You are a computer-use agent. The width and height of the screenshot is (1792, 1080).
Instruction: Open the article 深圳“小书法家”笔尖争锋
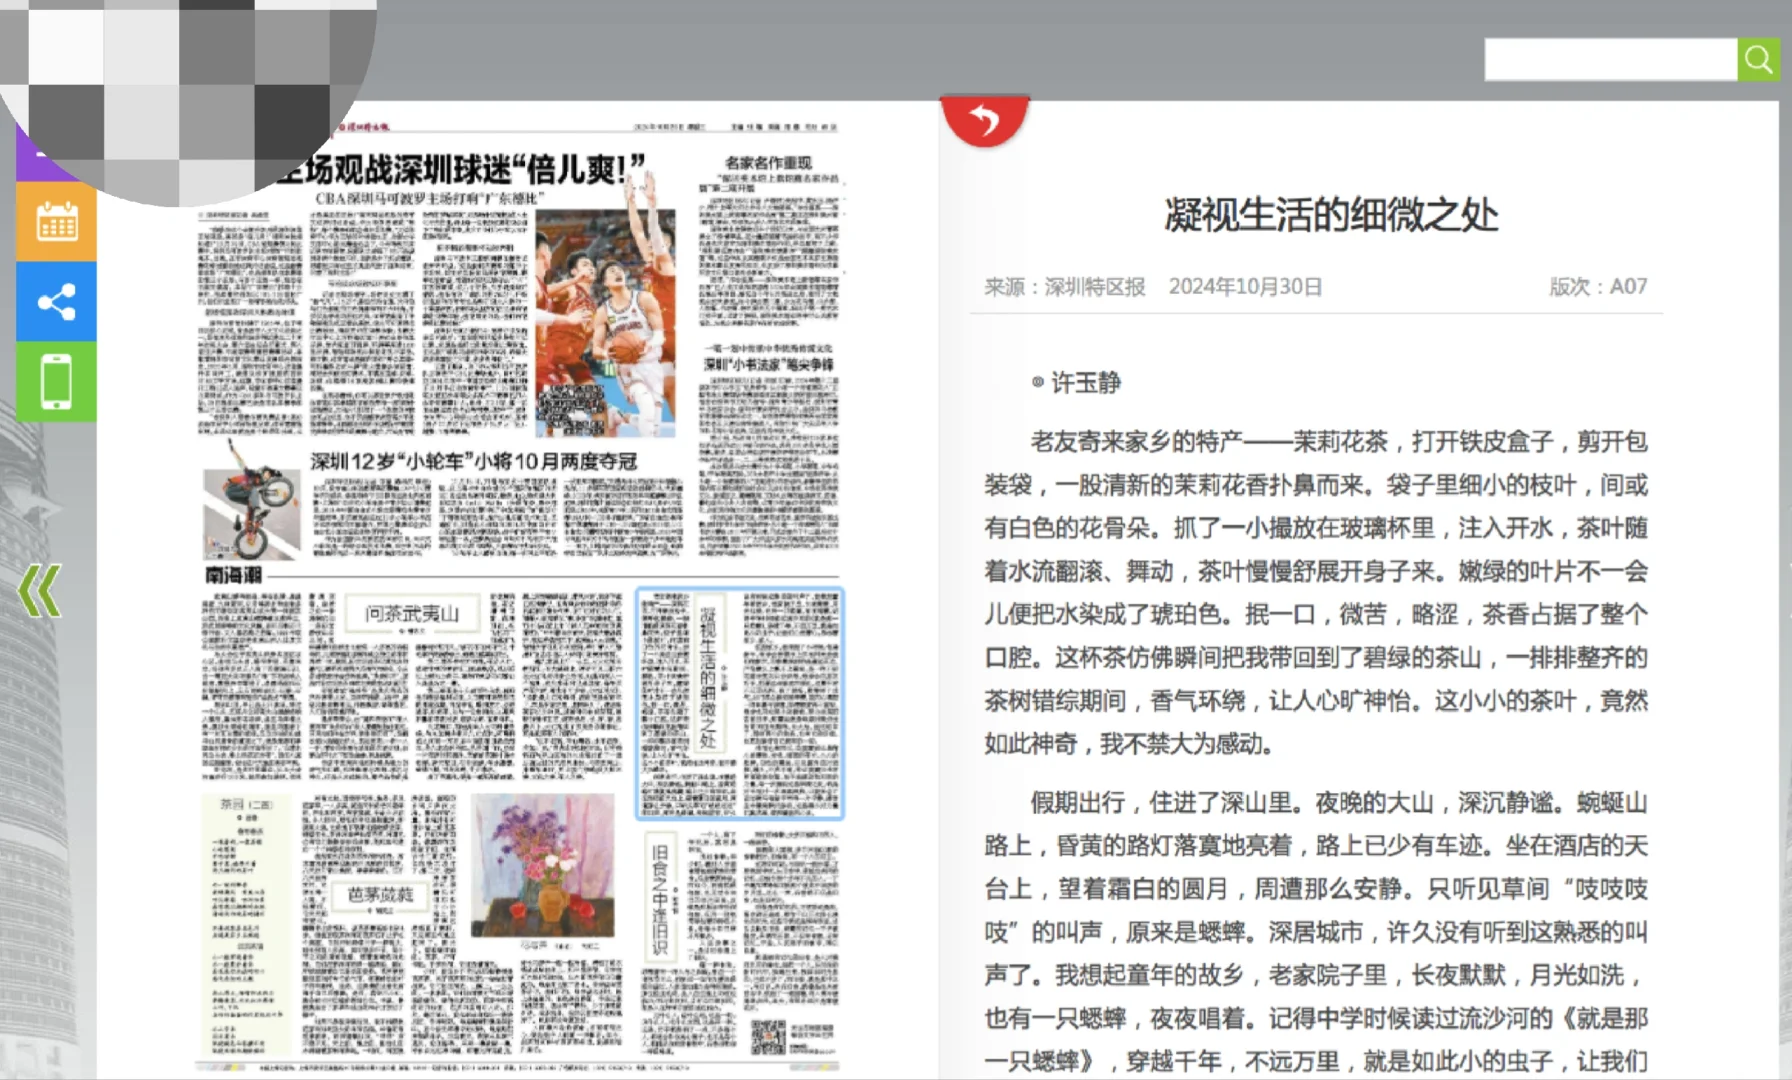coord(769,364)
